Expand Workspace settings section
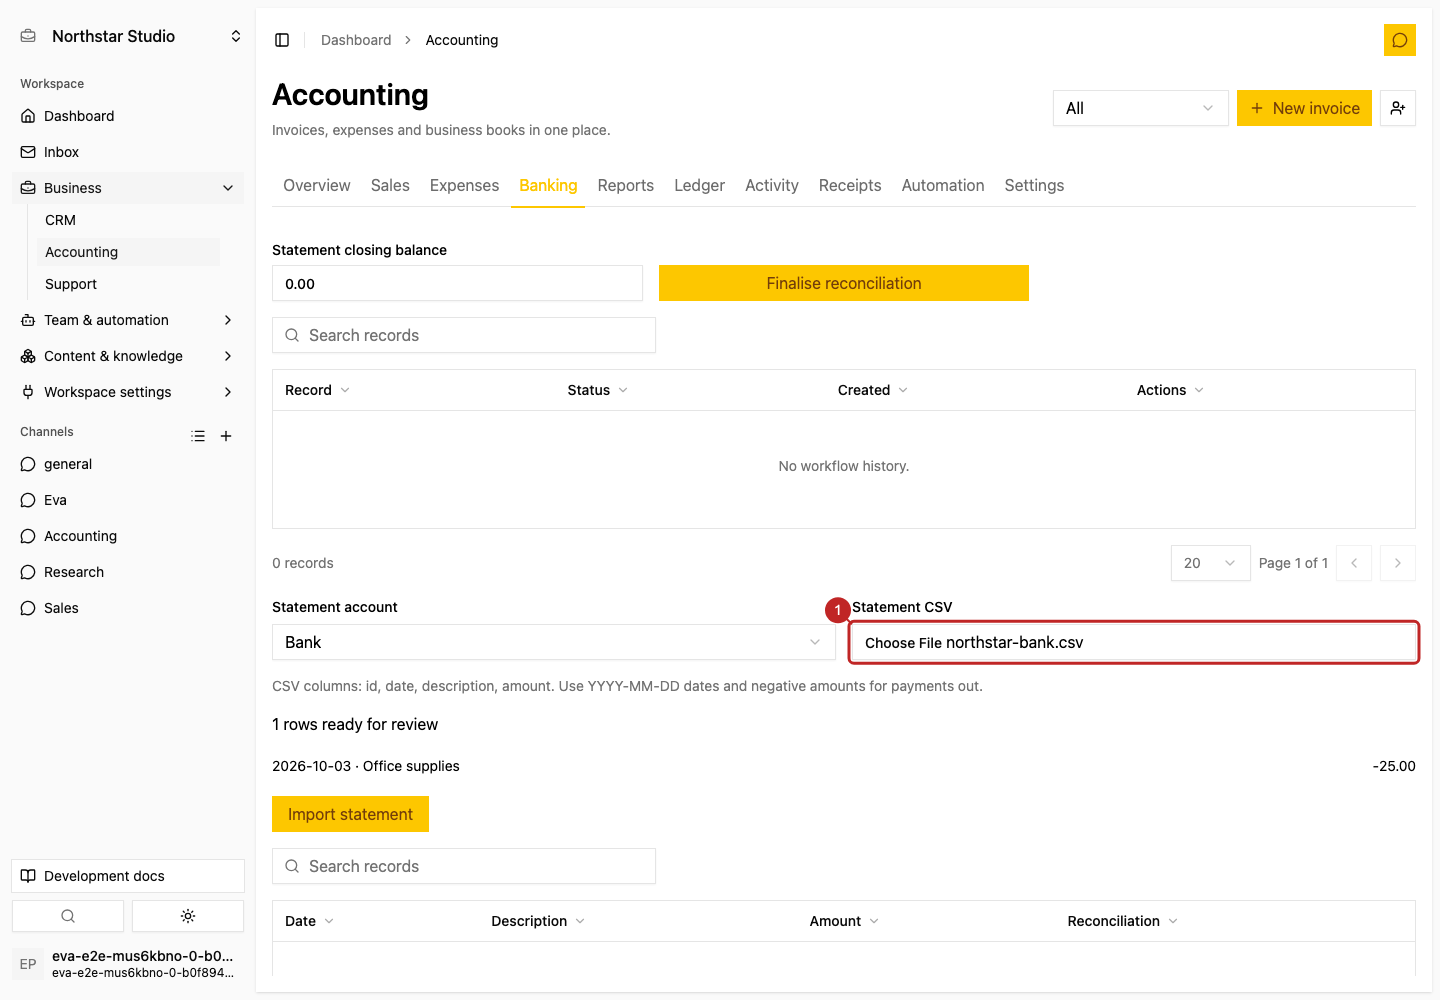This screenshot has width=1440, height=1000. [128, 392]
